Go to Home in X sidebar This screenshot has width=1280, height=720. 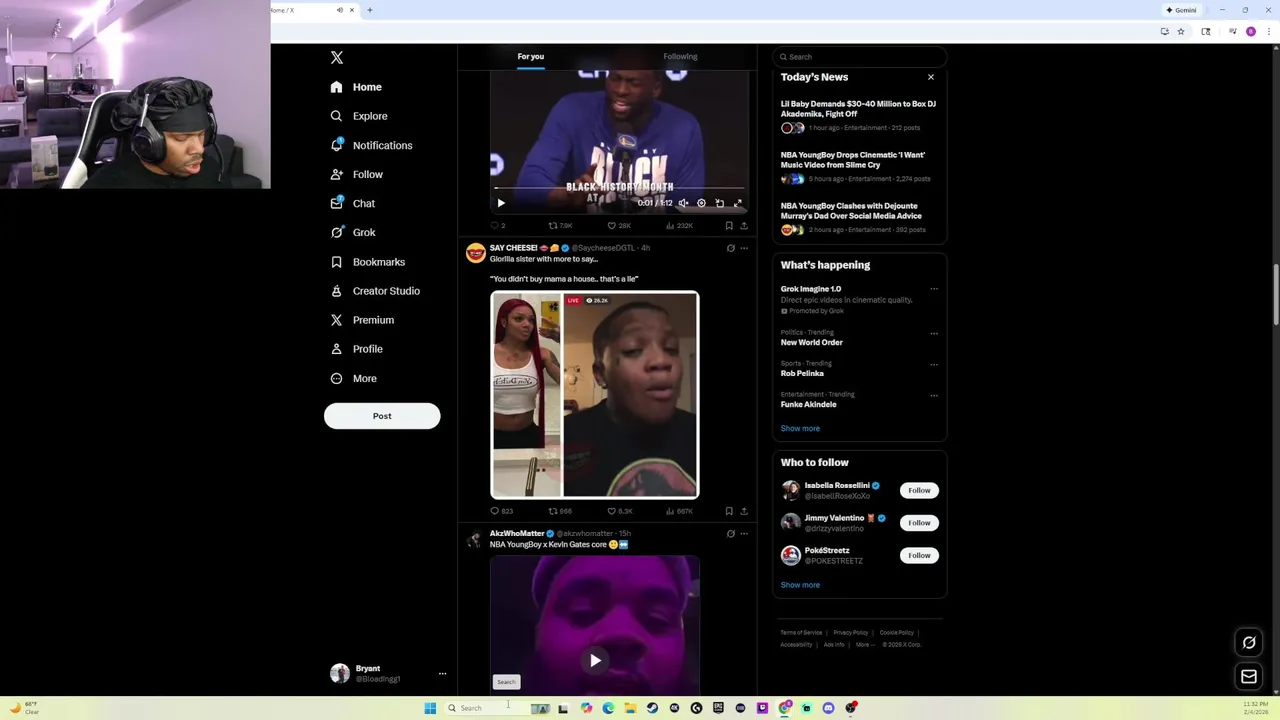click(356, 87)
